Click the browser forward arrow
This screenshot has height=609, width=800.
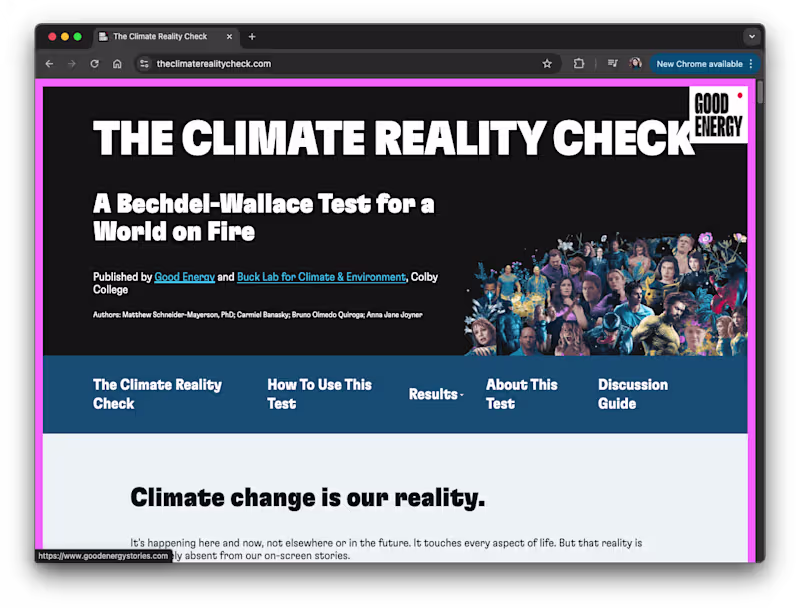(x=72, y=64)
